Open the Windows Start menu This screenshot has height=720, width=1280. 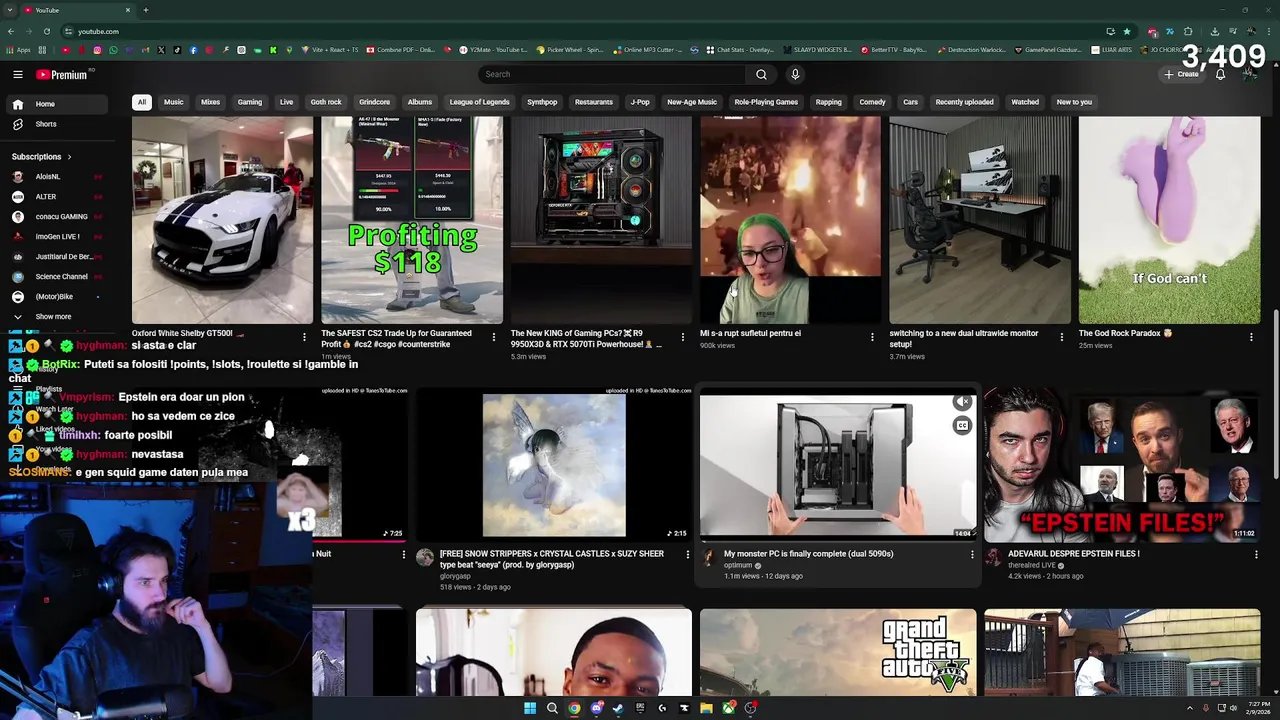(530, 708)
